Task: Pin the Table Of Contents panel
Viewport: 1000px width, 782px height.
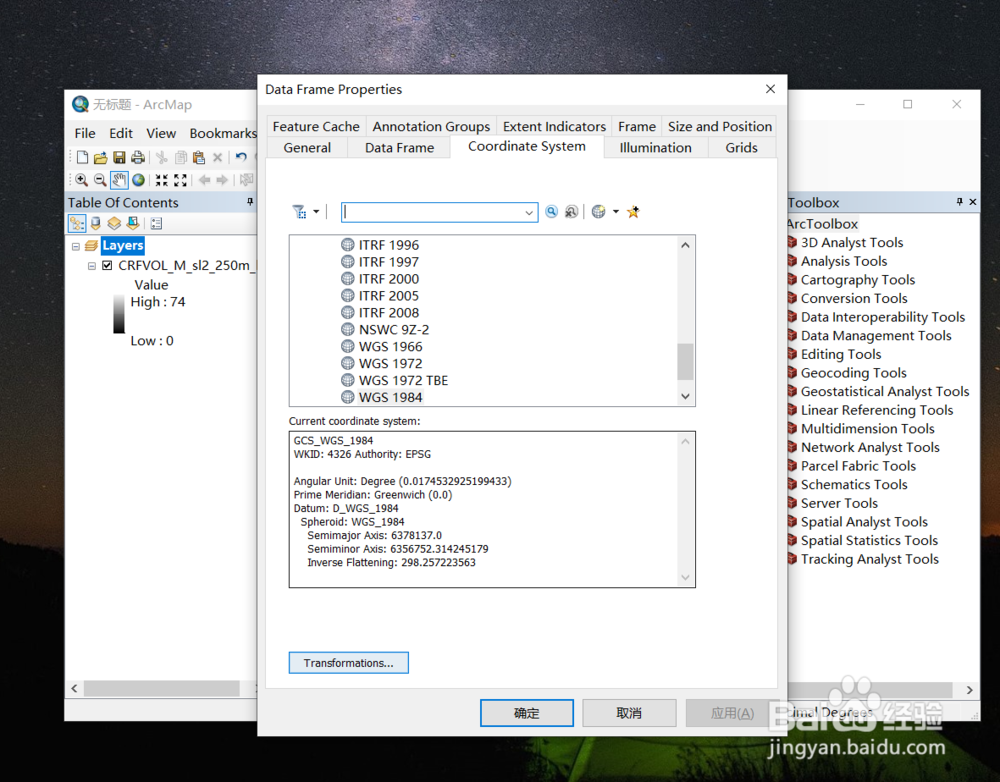Action: pos(250,202)
